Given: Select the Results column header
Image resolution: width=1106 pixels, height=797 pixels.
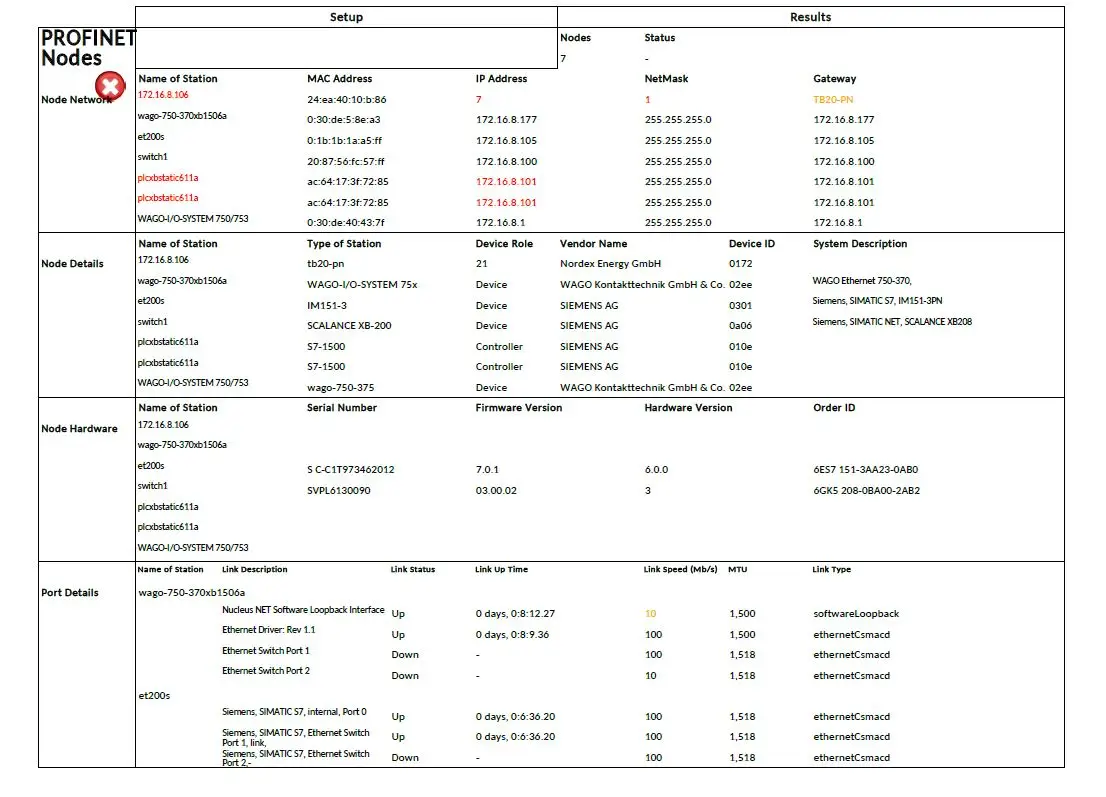Looking at the screenshot, I should click(810, 17).
